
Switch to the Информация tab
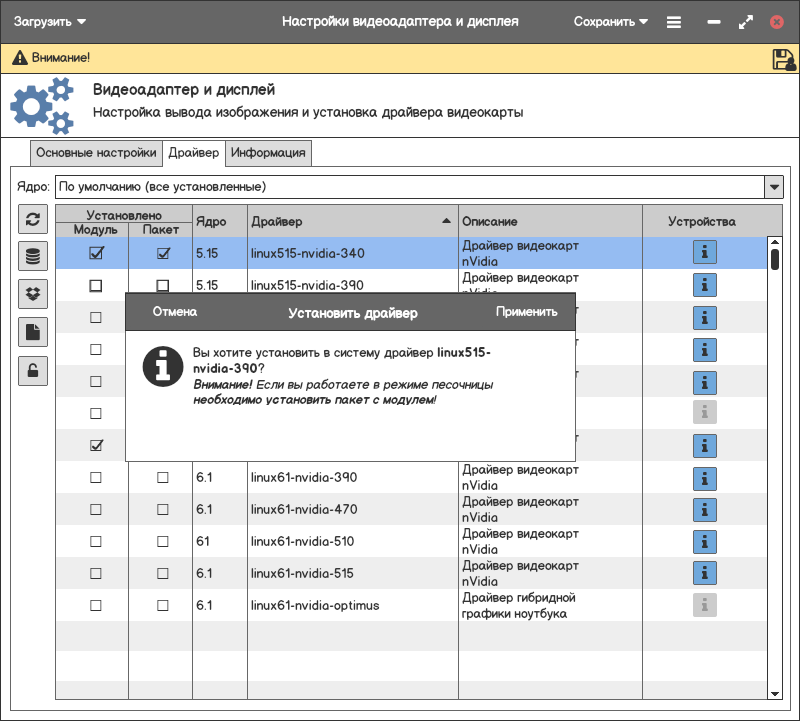click(269, 153)
